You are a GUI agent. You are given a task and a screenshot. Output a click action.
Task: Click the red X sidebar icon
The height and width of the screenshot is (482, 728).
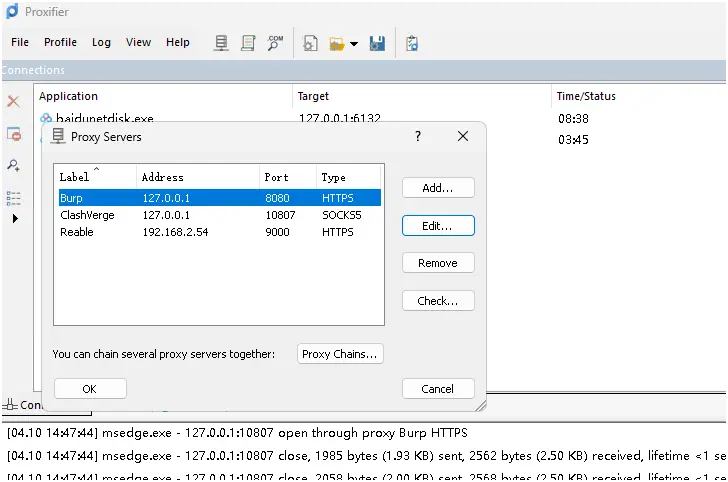[x=13, y=101]
